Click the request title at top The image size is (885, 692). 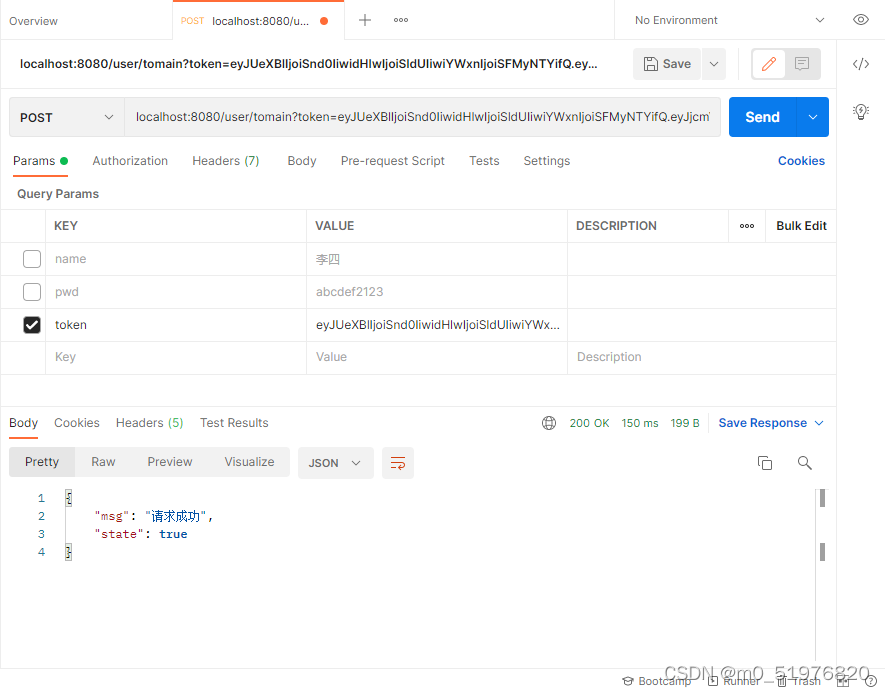[308, 64]
